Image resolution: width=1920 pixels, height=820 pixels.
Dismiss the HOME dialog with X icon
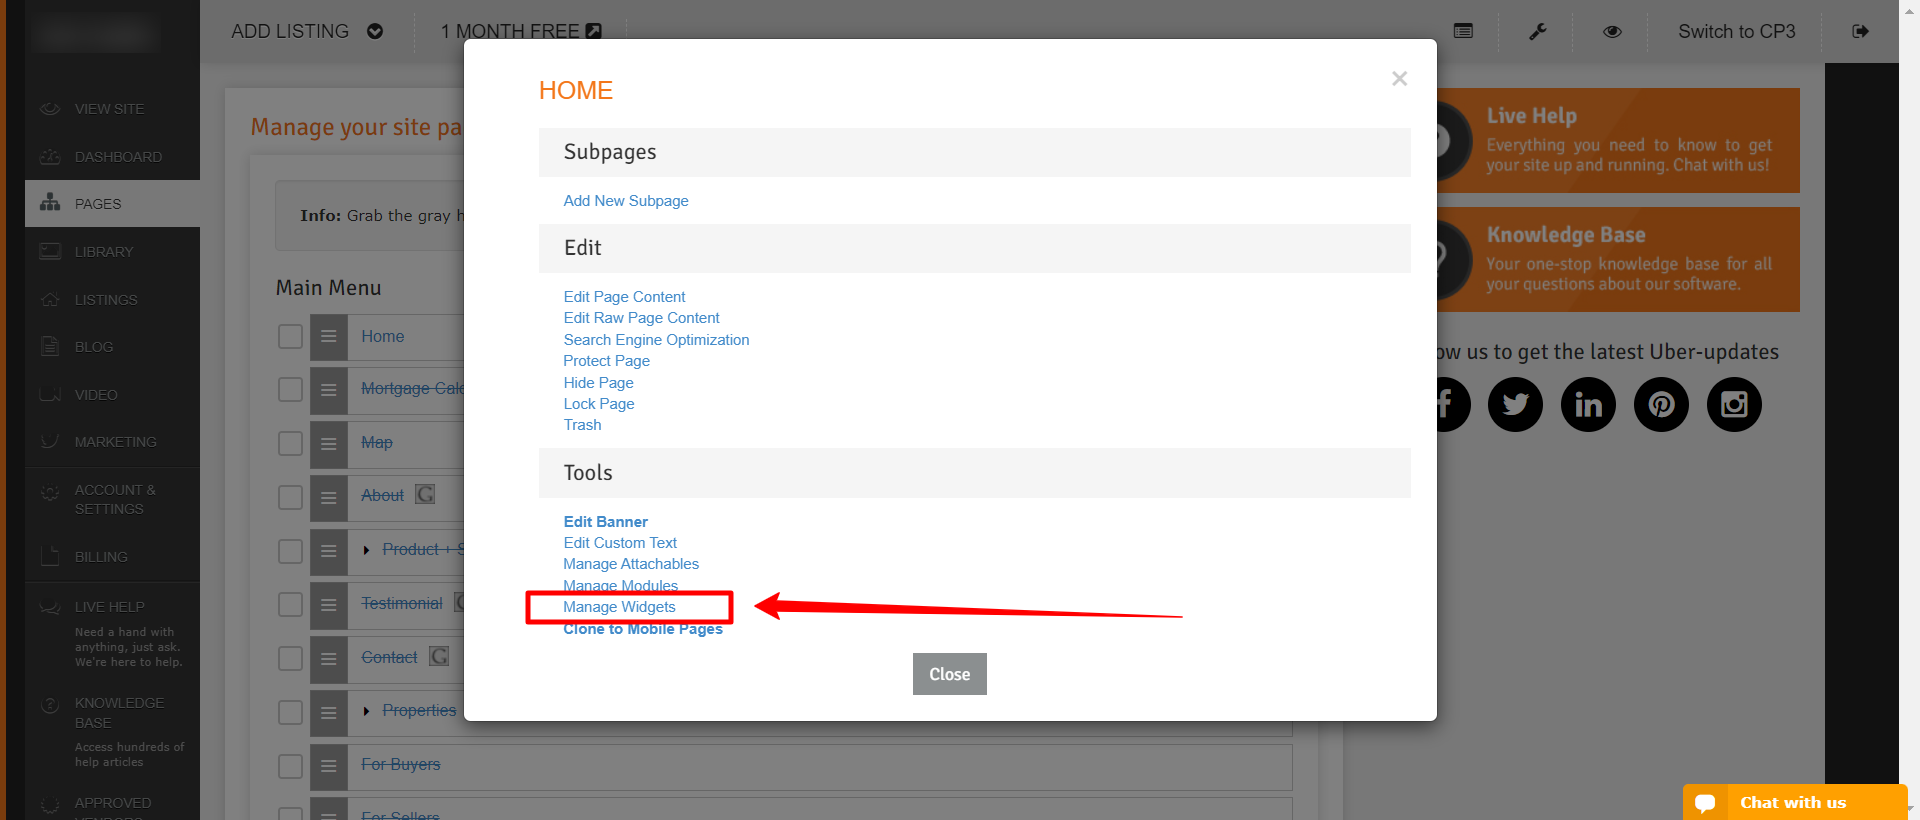[1400, 79]
